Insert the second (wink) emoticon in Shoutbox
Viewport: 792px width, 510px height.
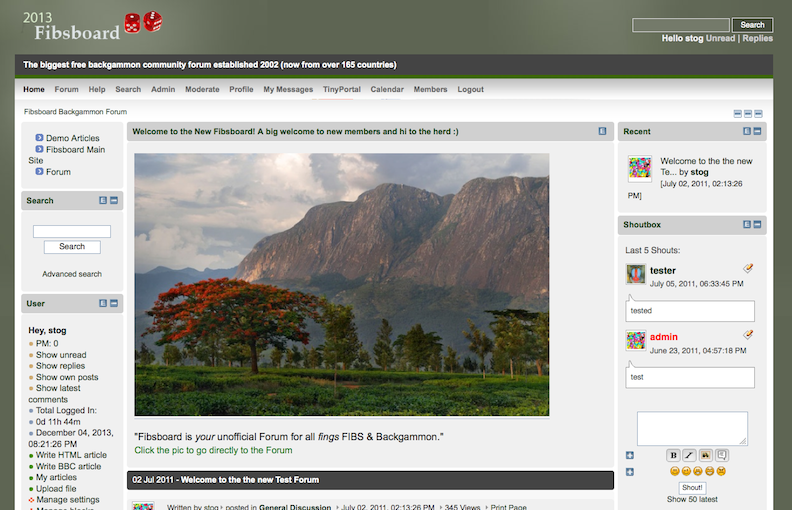[x=686, y=471]
